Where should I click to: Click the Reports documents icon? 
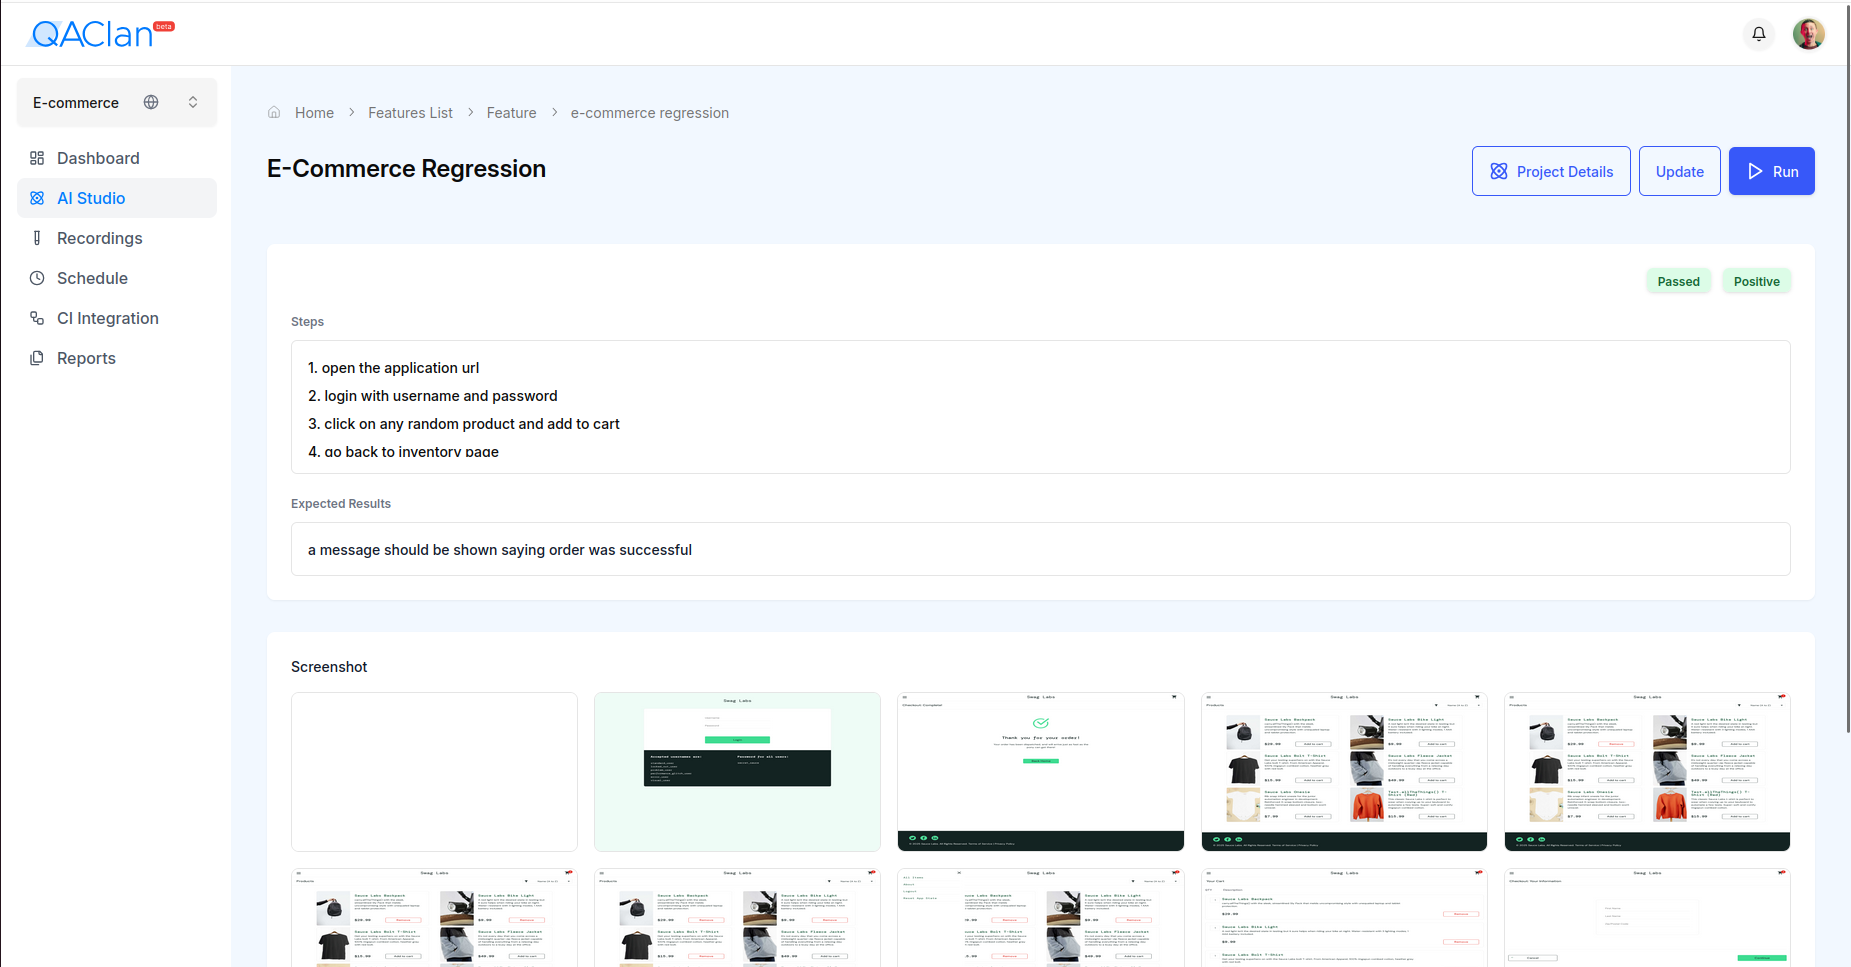[37, 358]
